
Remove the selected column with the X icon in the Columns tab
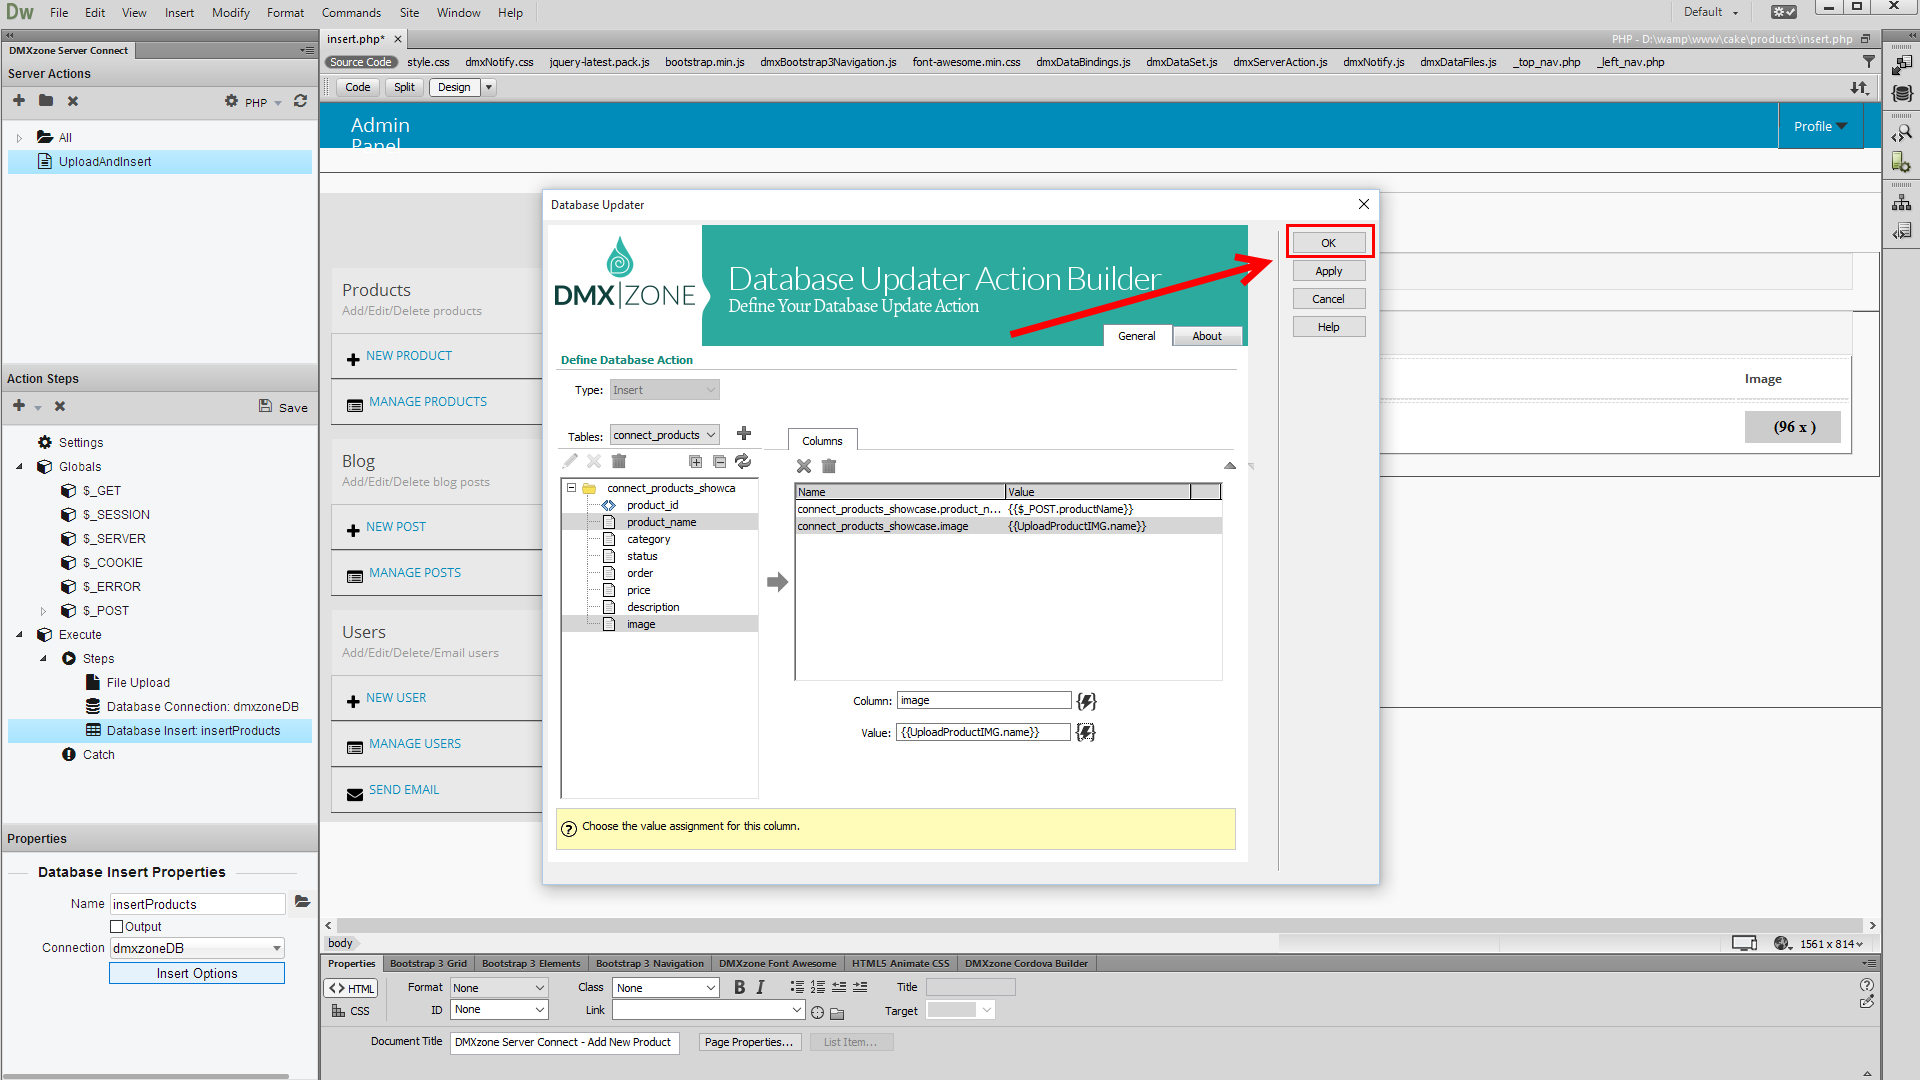point(804,466)
